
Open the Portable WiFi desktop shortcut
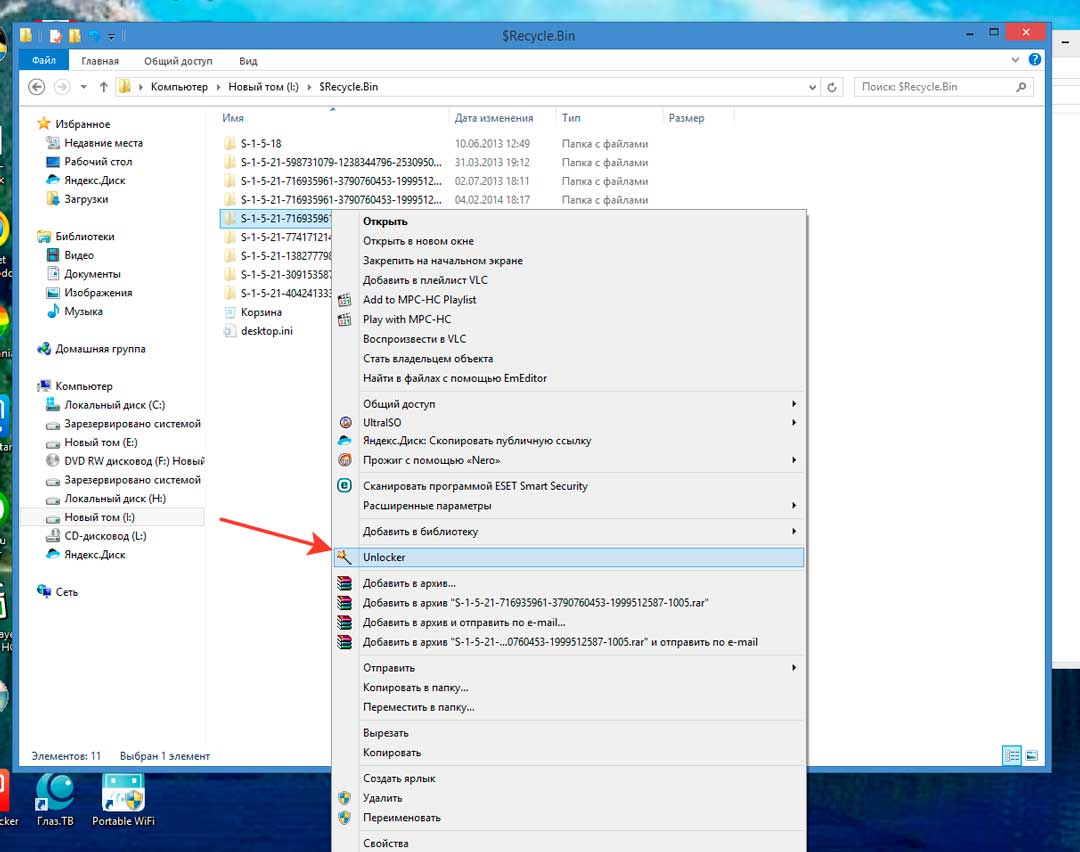tap(123, 799)
